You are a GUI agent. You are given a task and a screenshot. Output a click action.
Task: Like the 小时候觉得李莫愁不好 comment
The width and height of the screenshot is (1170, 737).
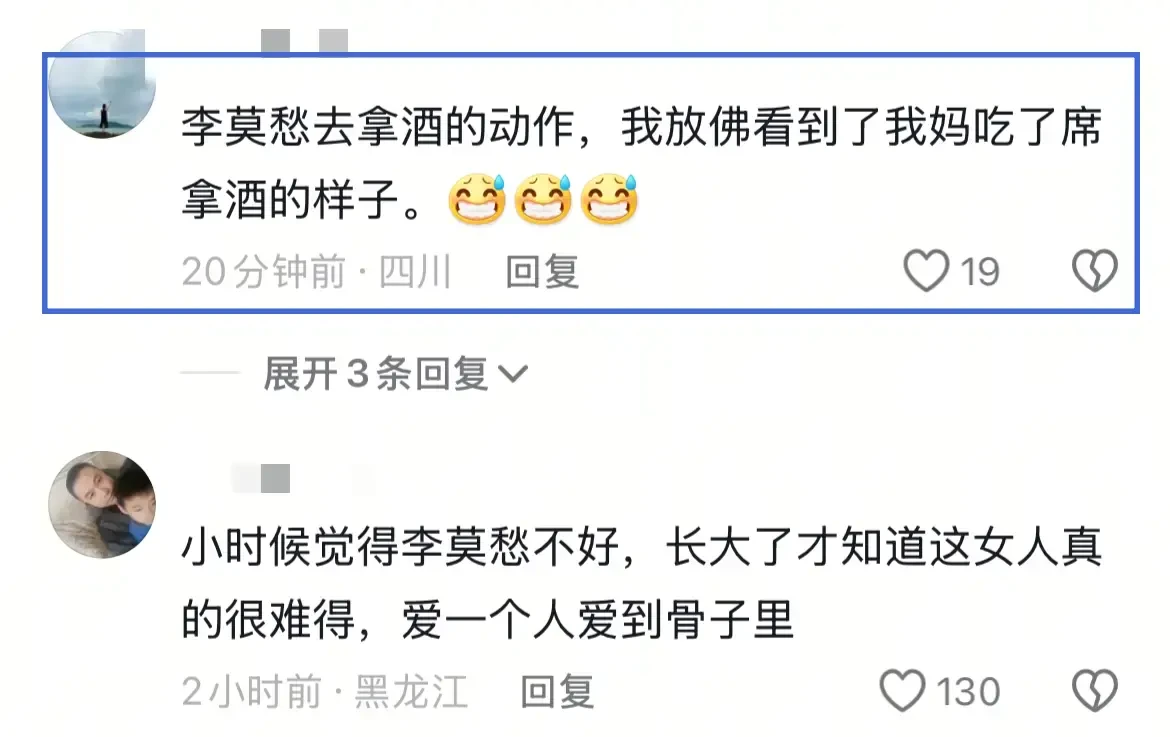coord(902,690)
